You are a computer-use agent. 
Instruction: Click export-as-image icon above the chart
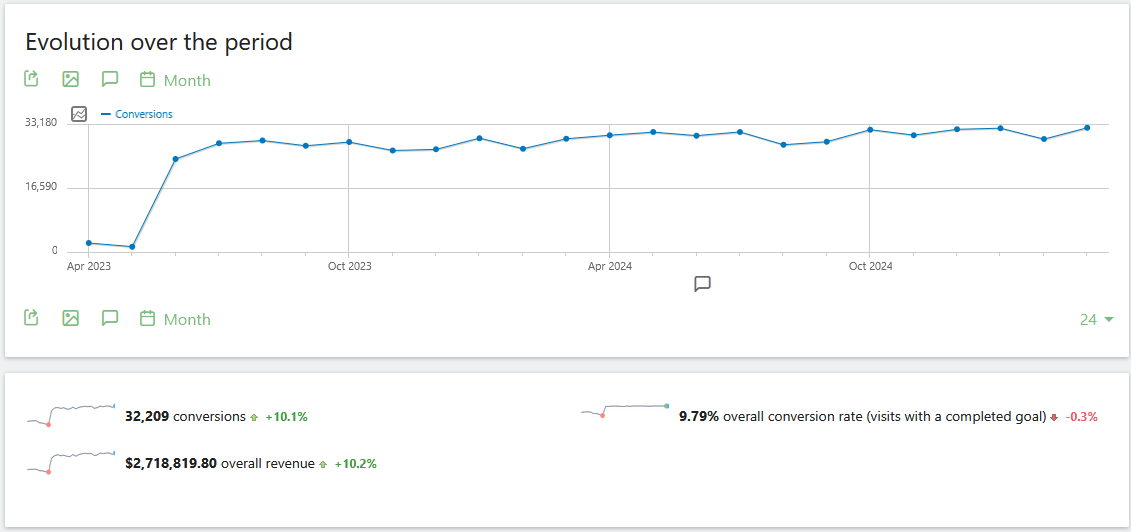coord(70,79)
